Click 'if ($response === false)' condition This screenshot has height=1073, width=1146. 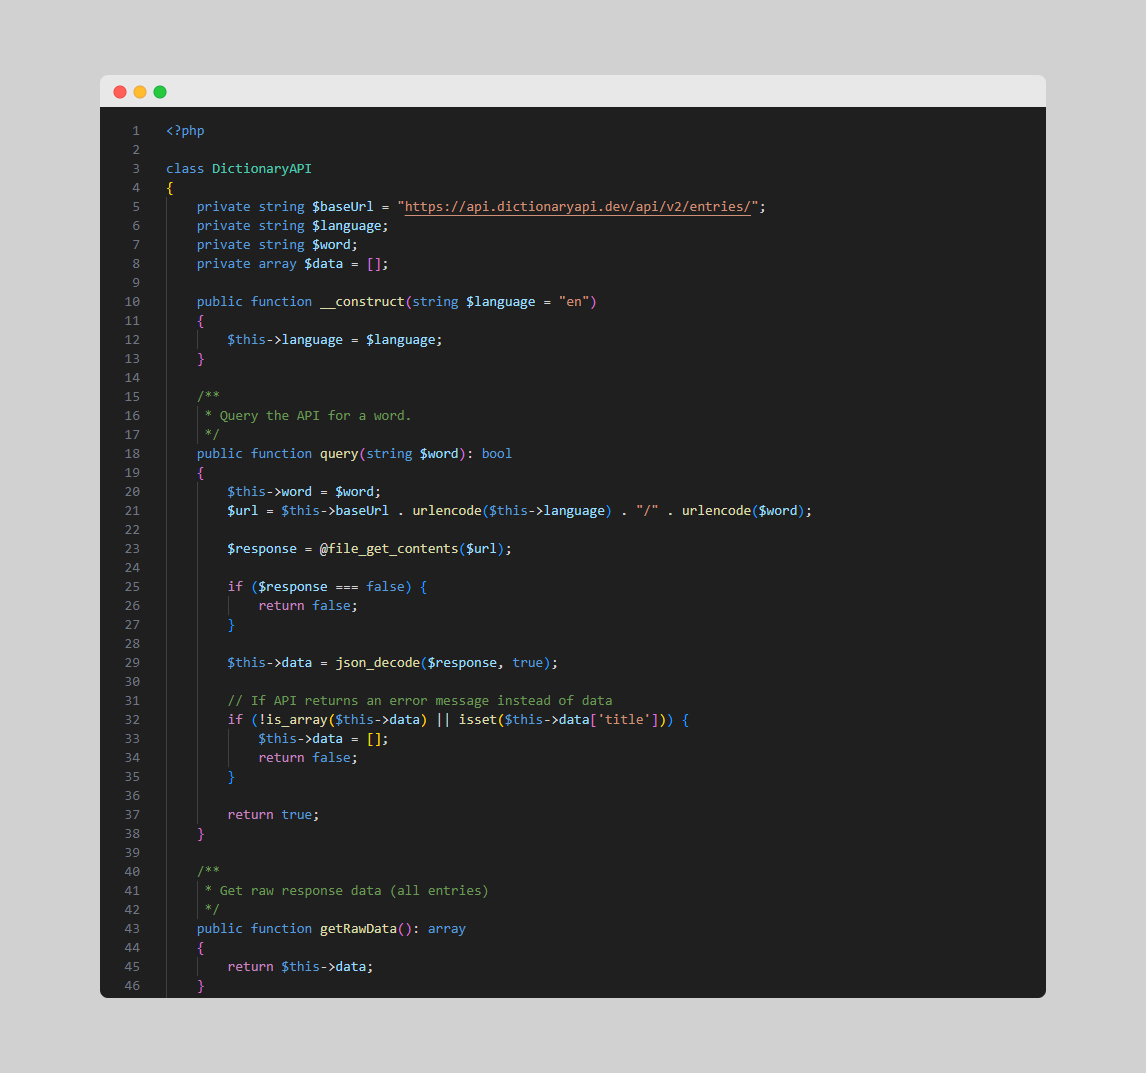coord(319,587)
